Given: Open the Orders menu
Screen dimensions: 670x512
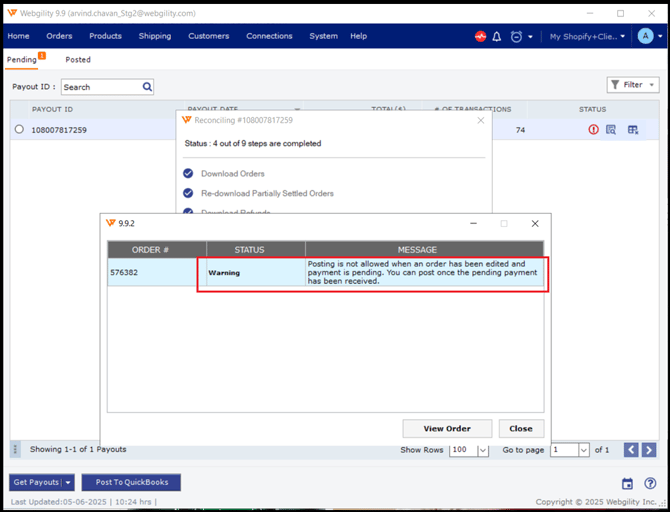Looking at the screenshot, I should click(x=59, y=36).
